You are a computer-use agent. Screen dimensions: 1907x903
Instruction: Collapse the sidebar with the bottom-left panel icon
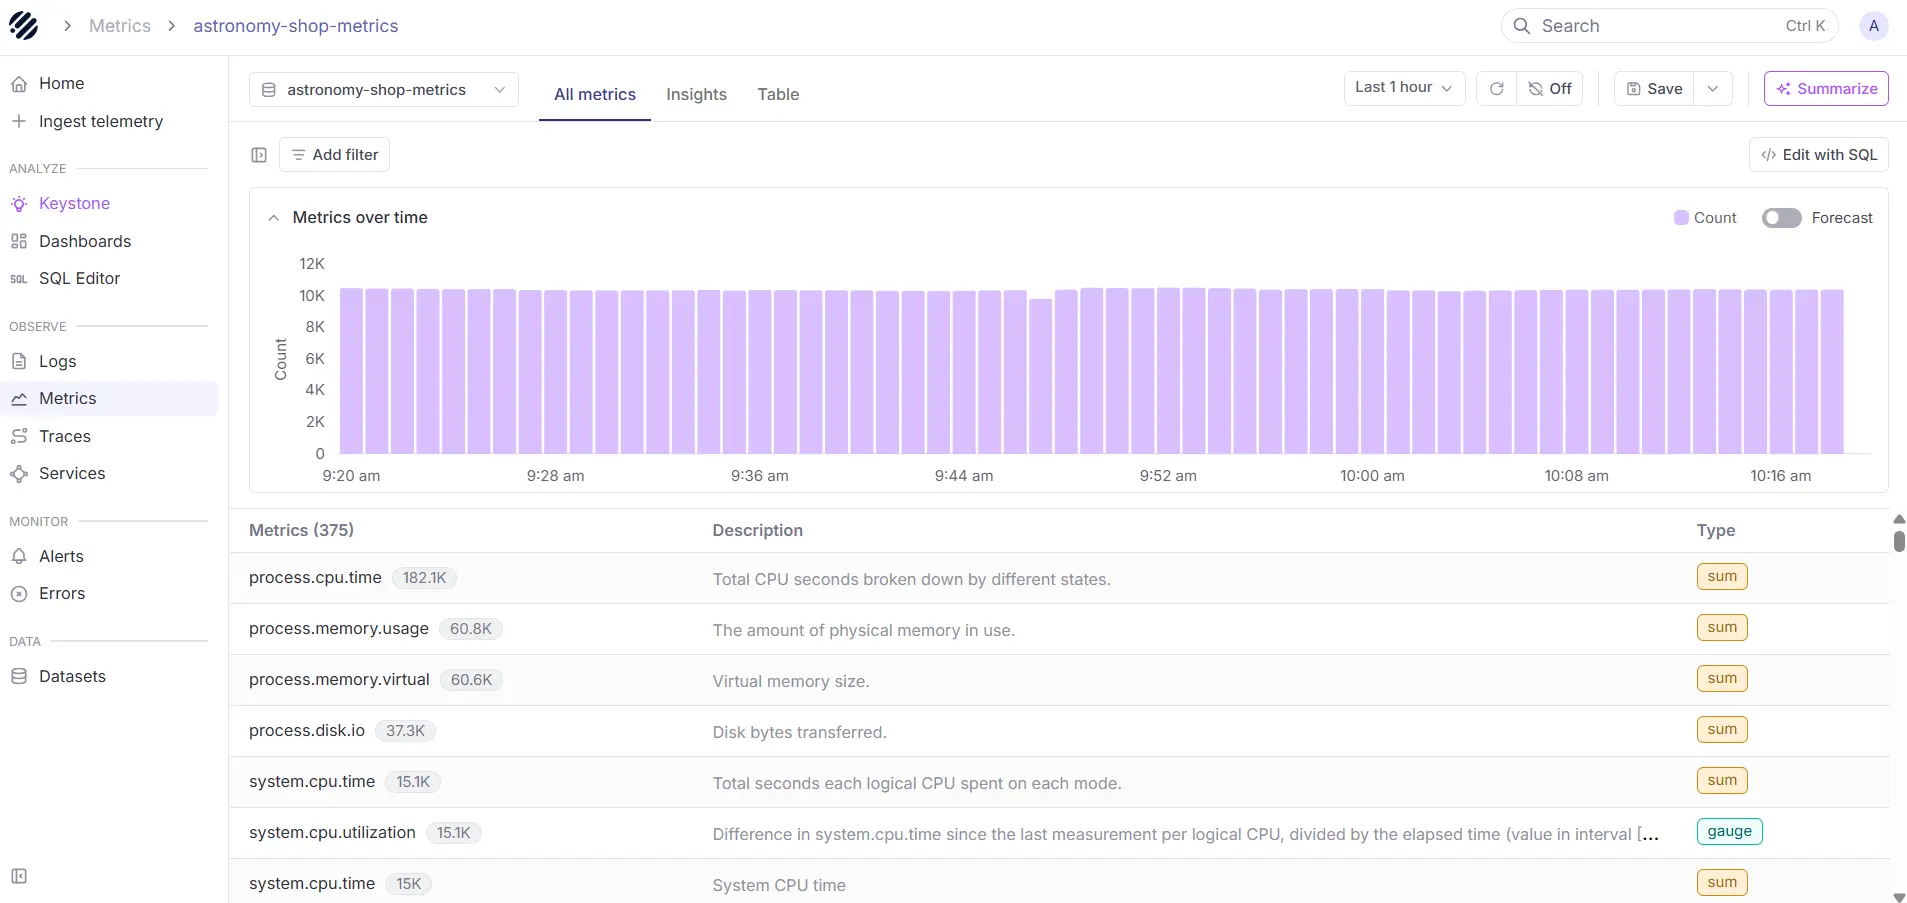click(x=19, y=876)
